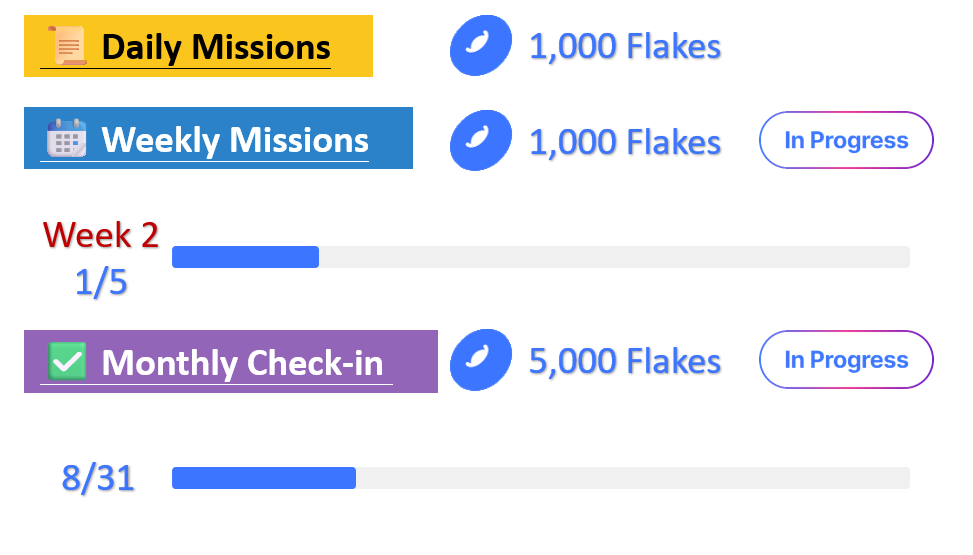Click the 8/31 monthly check-in counter
The height and width of the screenshot is (555, 973).
[x=98, y=478]
